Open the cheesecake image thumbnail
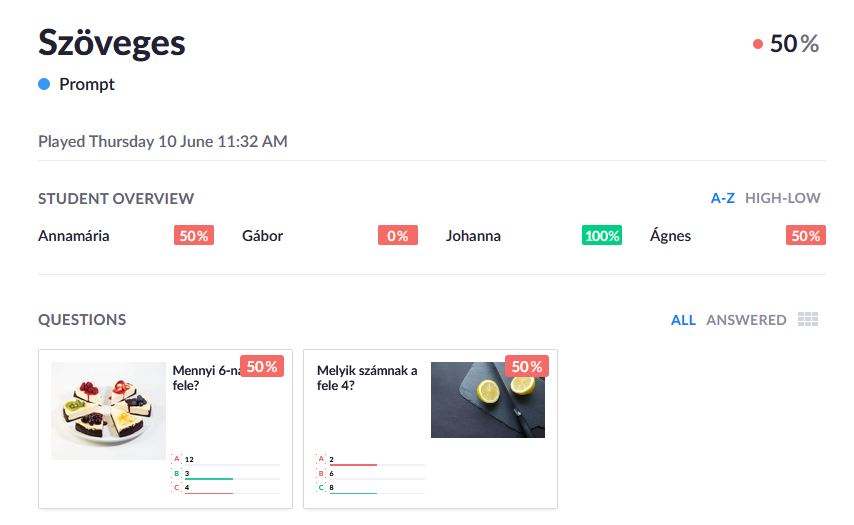The height and width of the screenshot is (525, 854). [108, 411]
